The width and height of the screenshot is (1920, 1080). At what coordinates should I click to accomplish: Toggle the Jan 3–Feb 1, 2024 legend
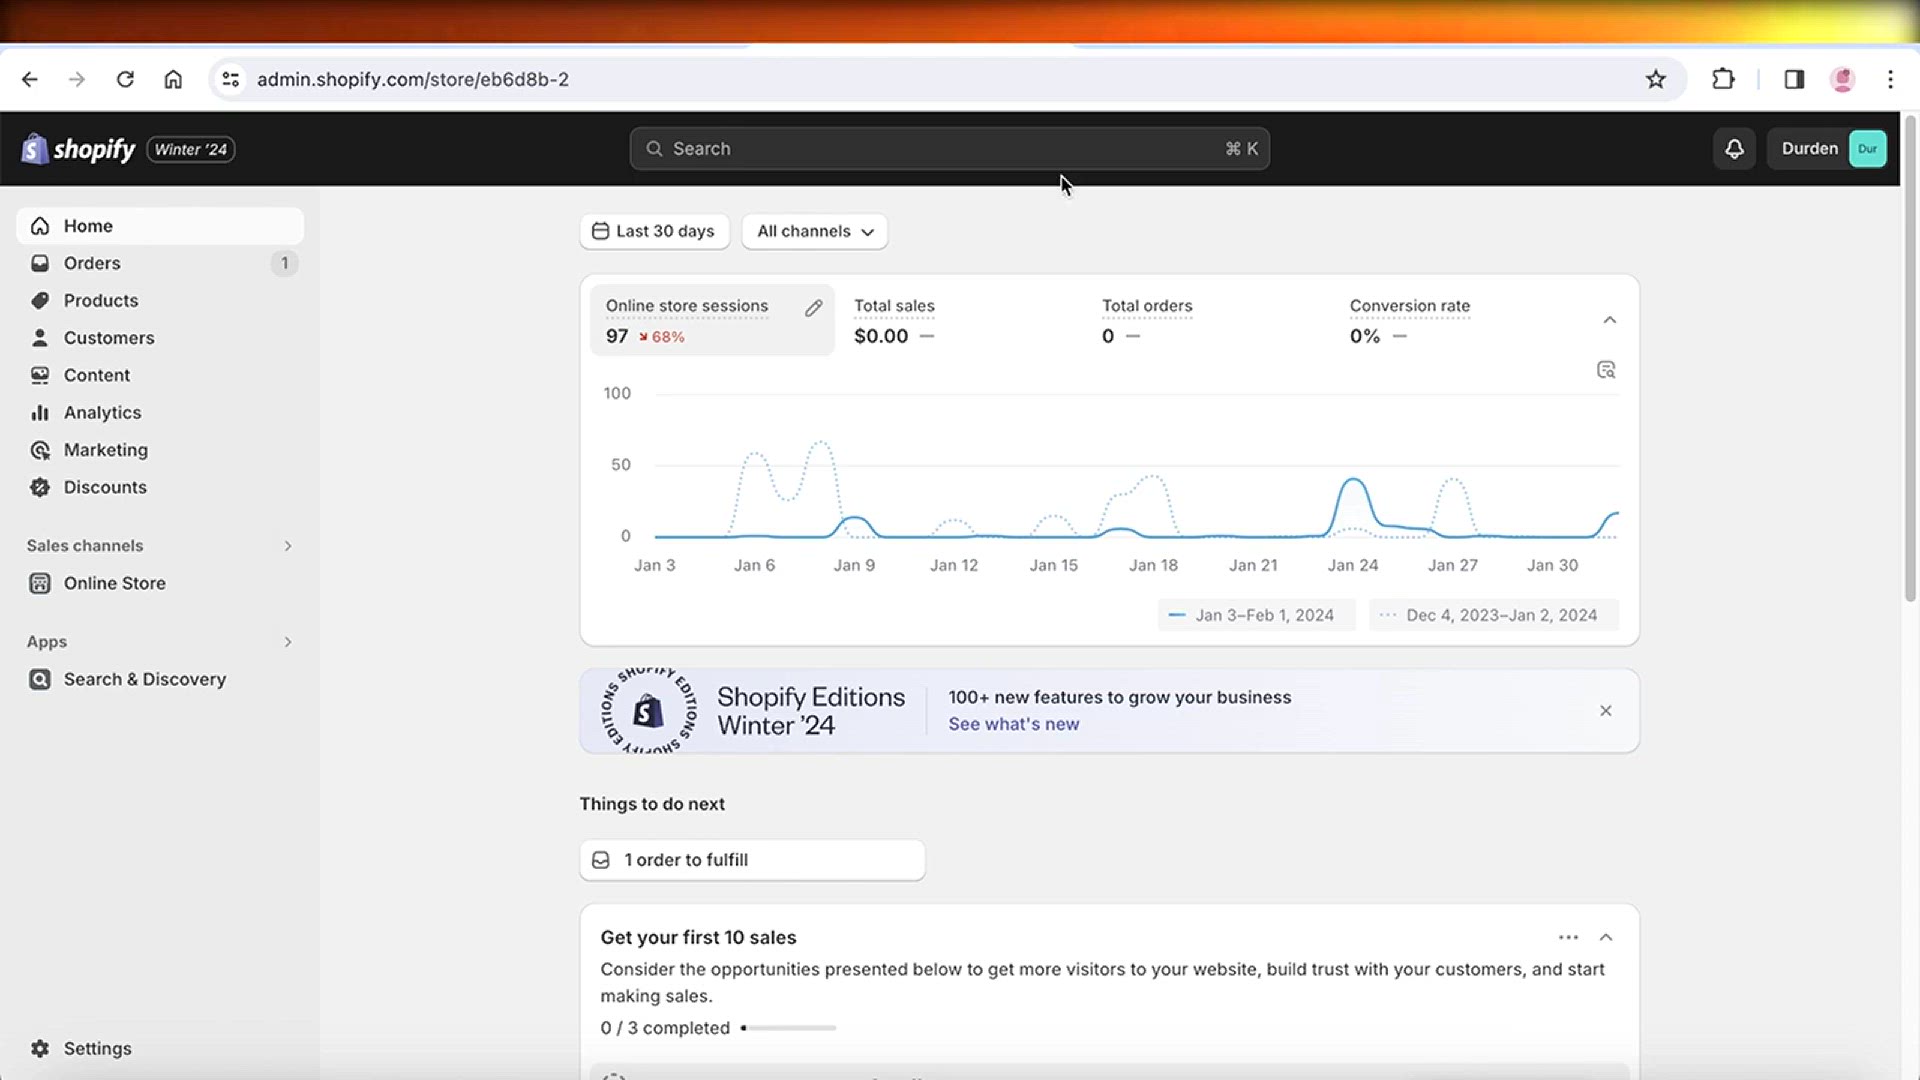pyautogui.click(x=1256, y=615)
